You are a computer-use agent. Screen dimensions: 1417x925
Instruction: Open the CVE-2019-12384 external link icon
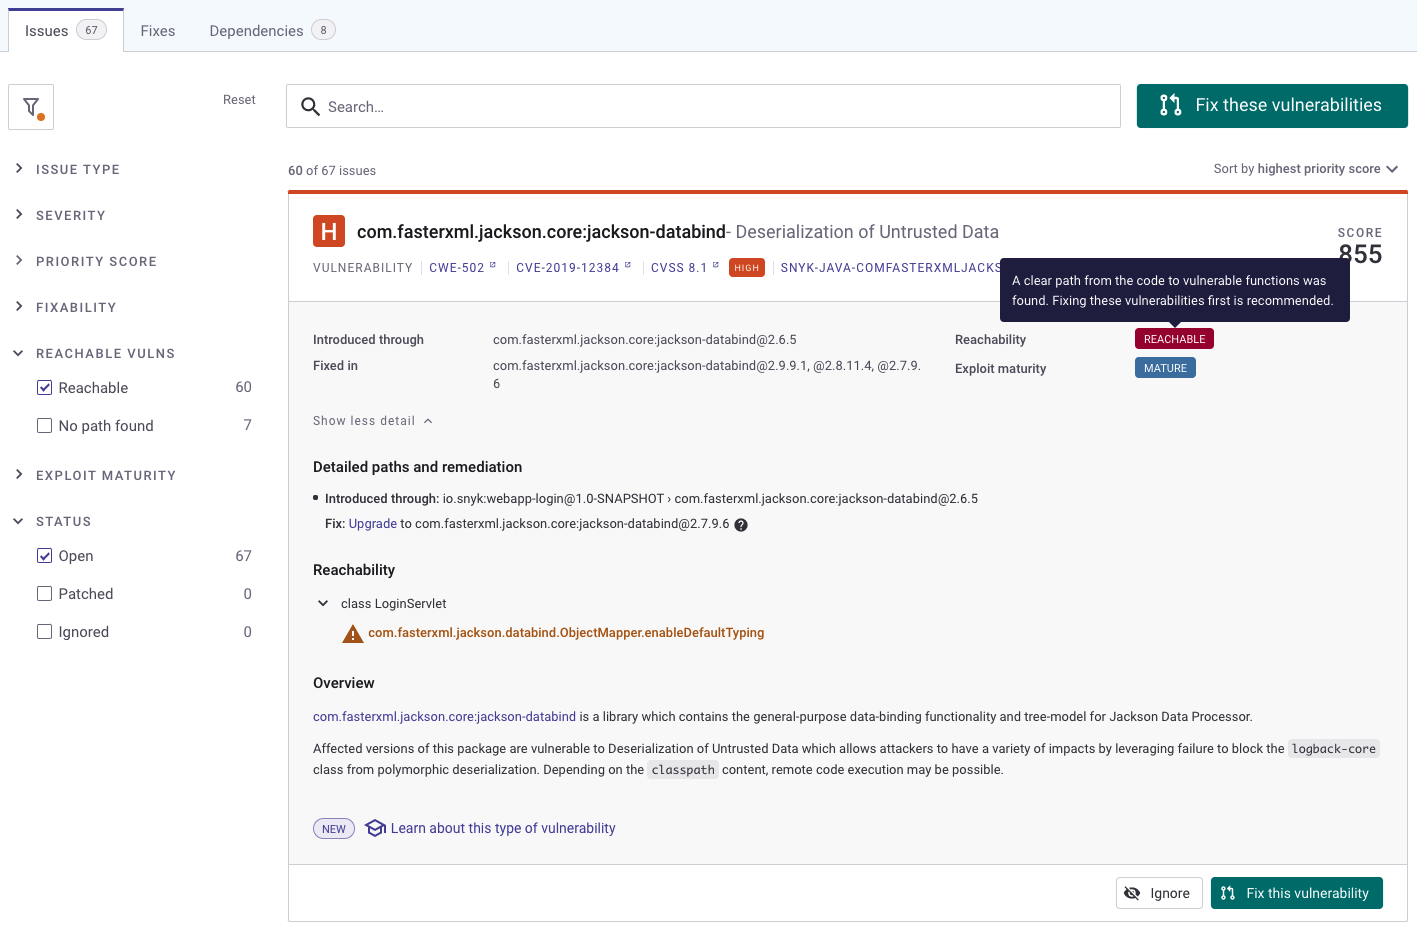click(628, 266)
